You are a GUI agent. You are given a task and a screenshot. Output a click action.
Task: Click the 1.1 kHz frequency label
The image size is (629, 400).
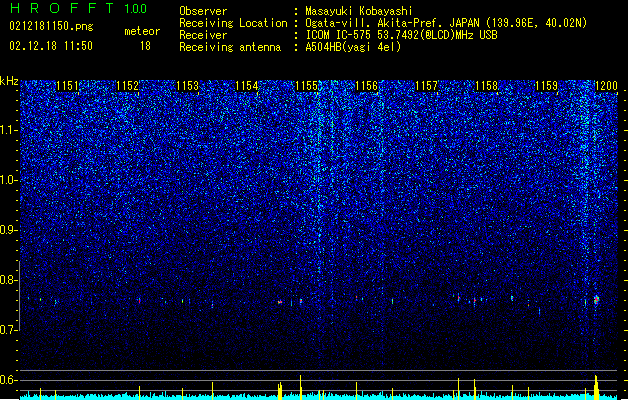[9, 130]
